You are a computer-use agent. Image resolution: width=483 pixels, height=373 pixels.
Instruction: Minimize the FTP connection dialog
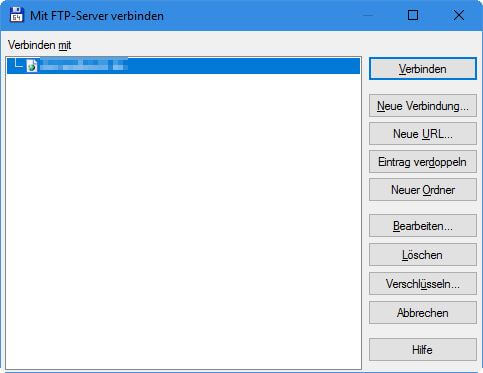pos(368,15)
